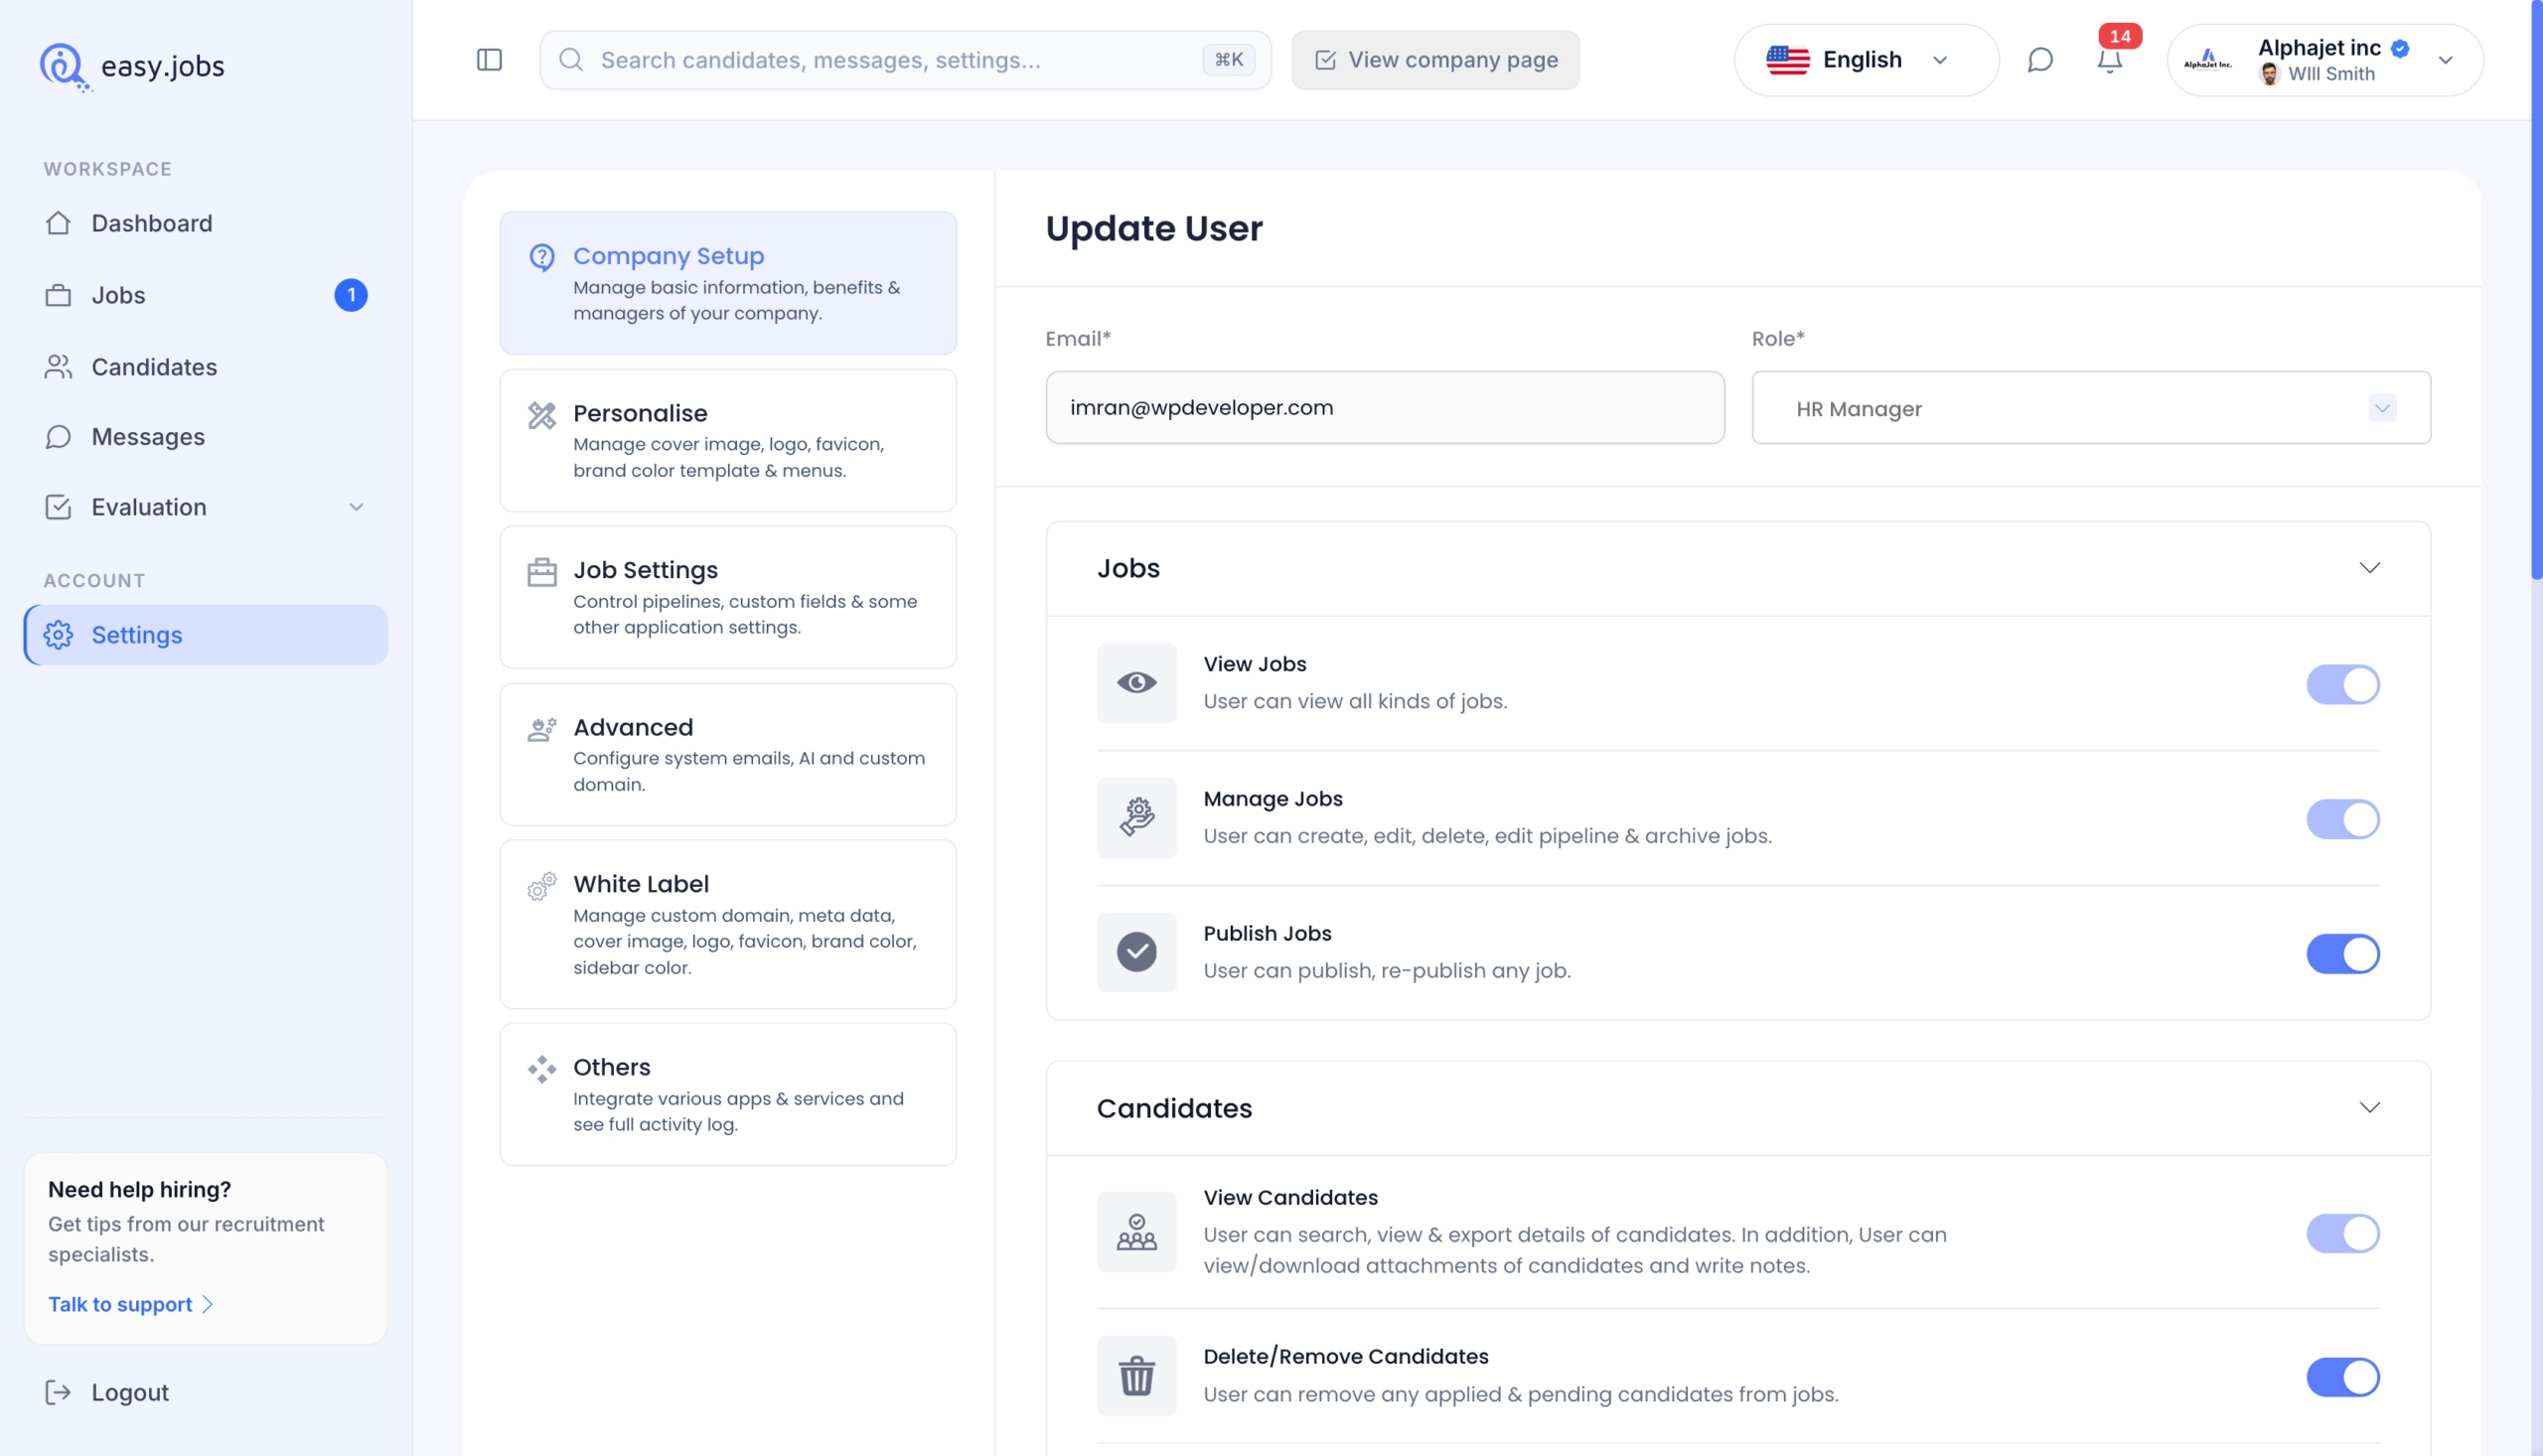Expand the Evaluation menu chevron
Screen dimensions: 2543x1456
click(x=356, y=507)
